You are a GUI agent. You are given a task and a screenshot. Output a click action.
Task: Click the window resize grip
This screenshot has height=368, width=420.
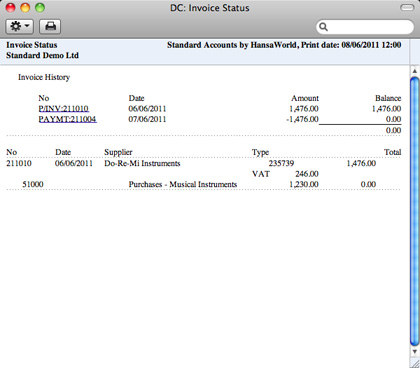pyautogui.click(x=415, y=363)
